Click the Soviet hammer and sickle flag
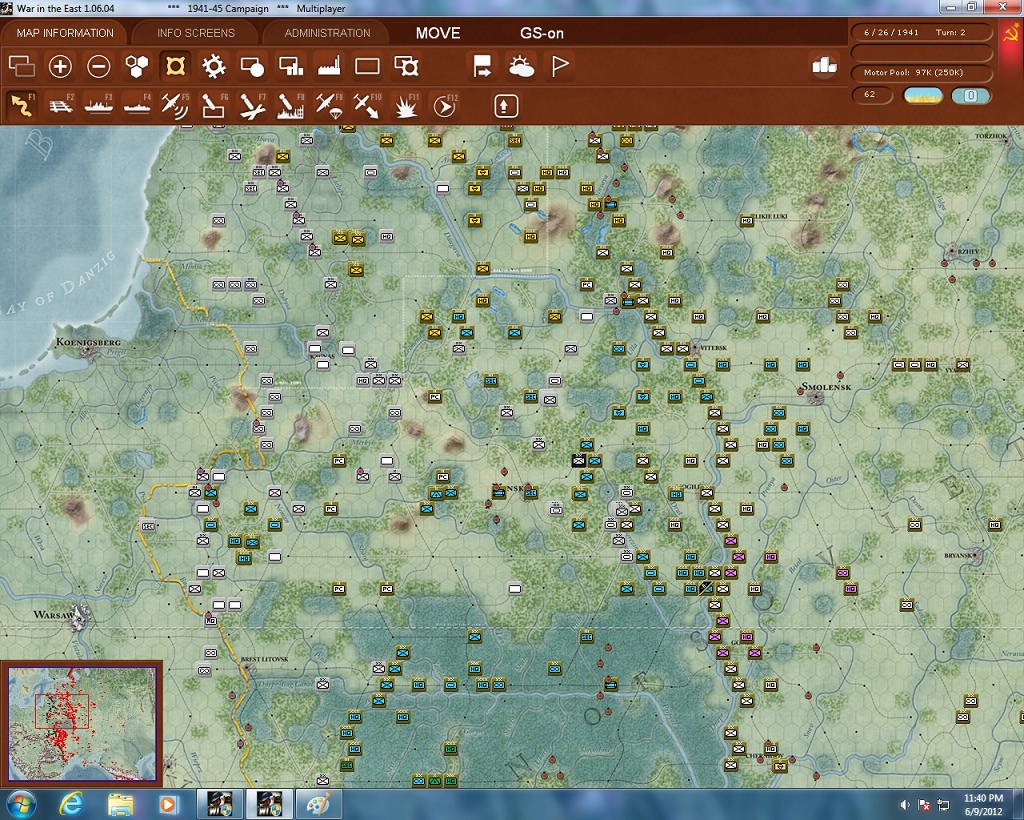Screen dimensions: 1024x820 (1010, 32)
